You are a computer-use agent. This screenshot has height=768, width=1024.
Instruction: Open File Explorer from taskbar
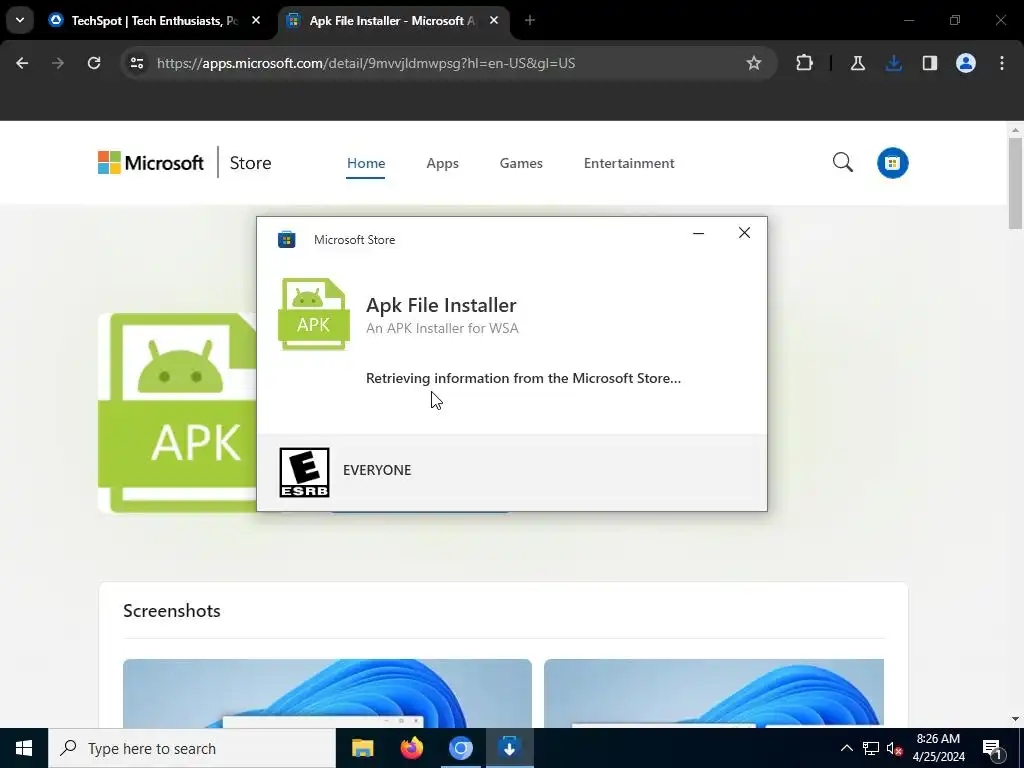[362, 748]
